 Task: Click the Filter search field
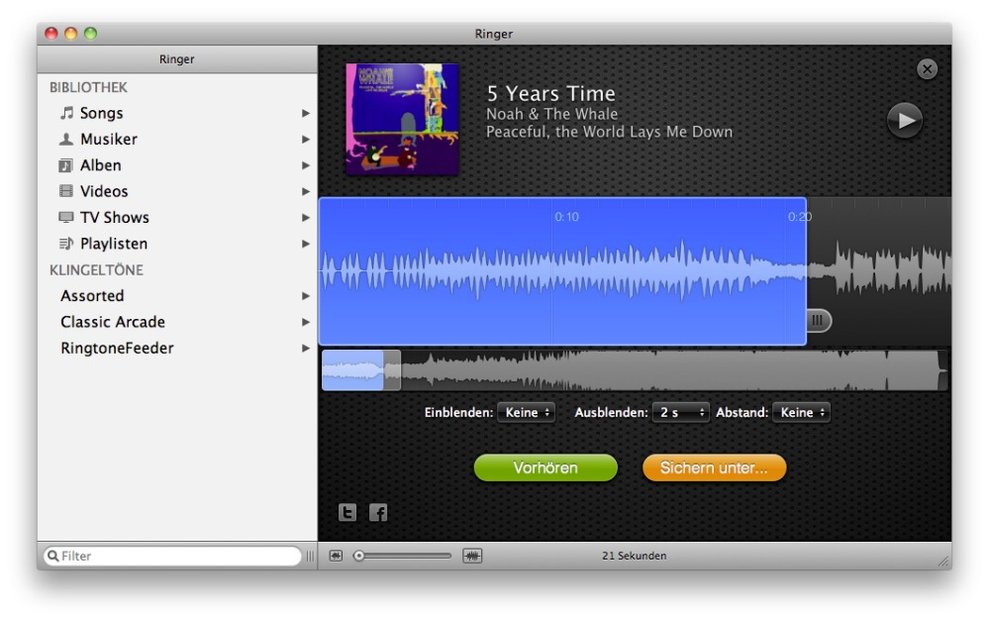click(x=172, y=555)
